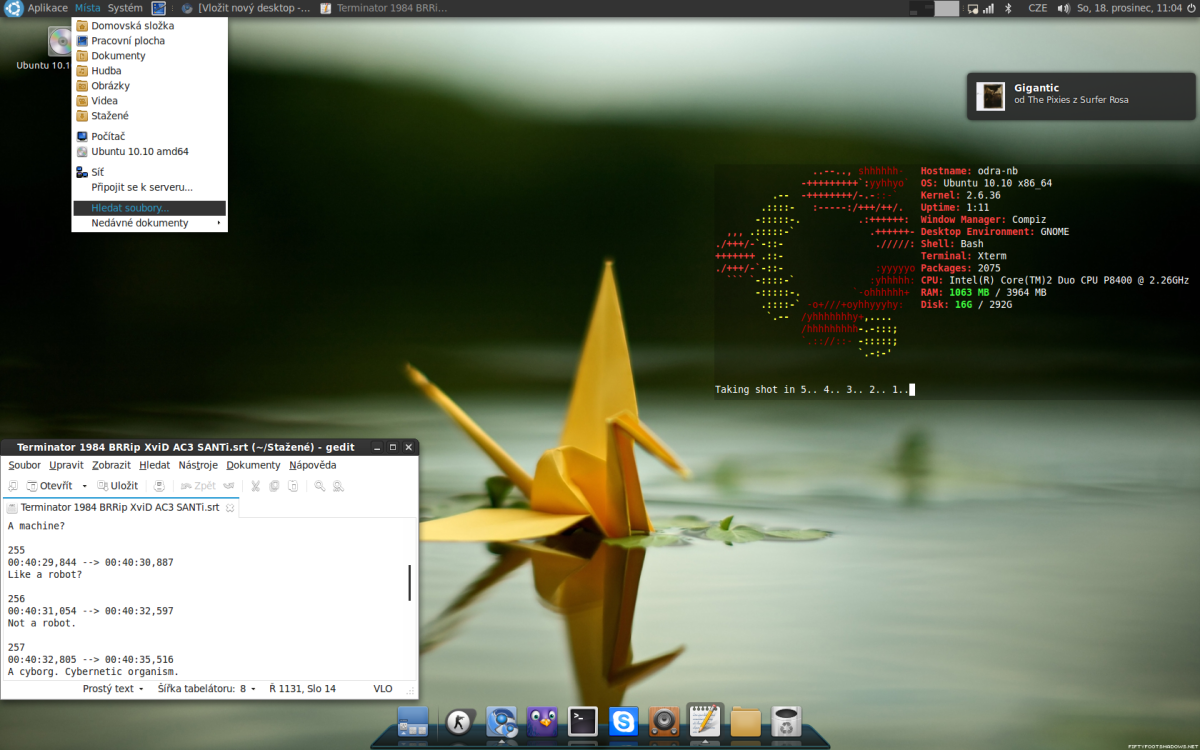Click the text line "Not a robot."
The image size is (1200, 750).
point(42,623)
